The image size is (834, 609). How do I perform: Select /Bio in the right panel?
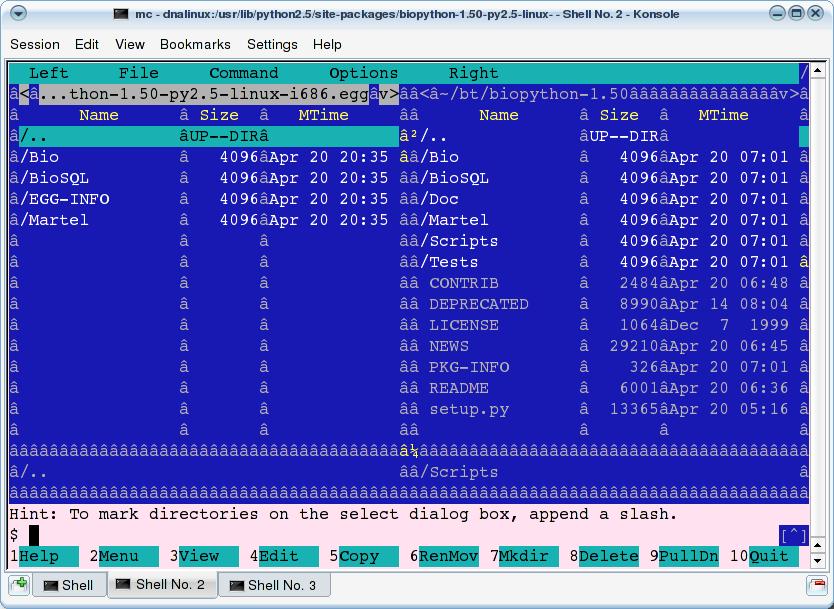604,157
